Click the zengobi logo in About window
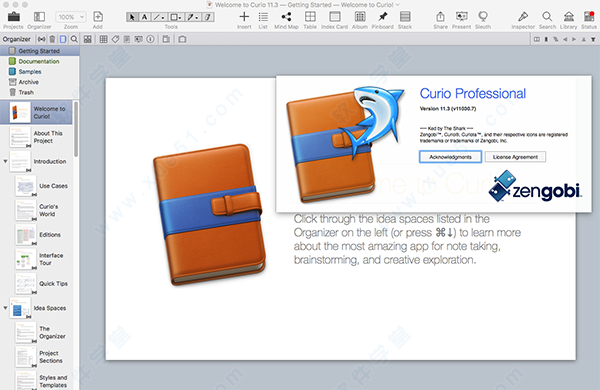Screen dimensions: 600x390 (535, 186)
